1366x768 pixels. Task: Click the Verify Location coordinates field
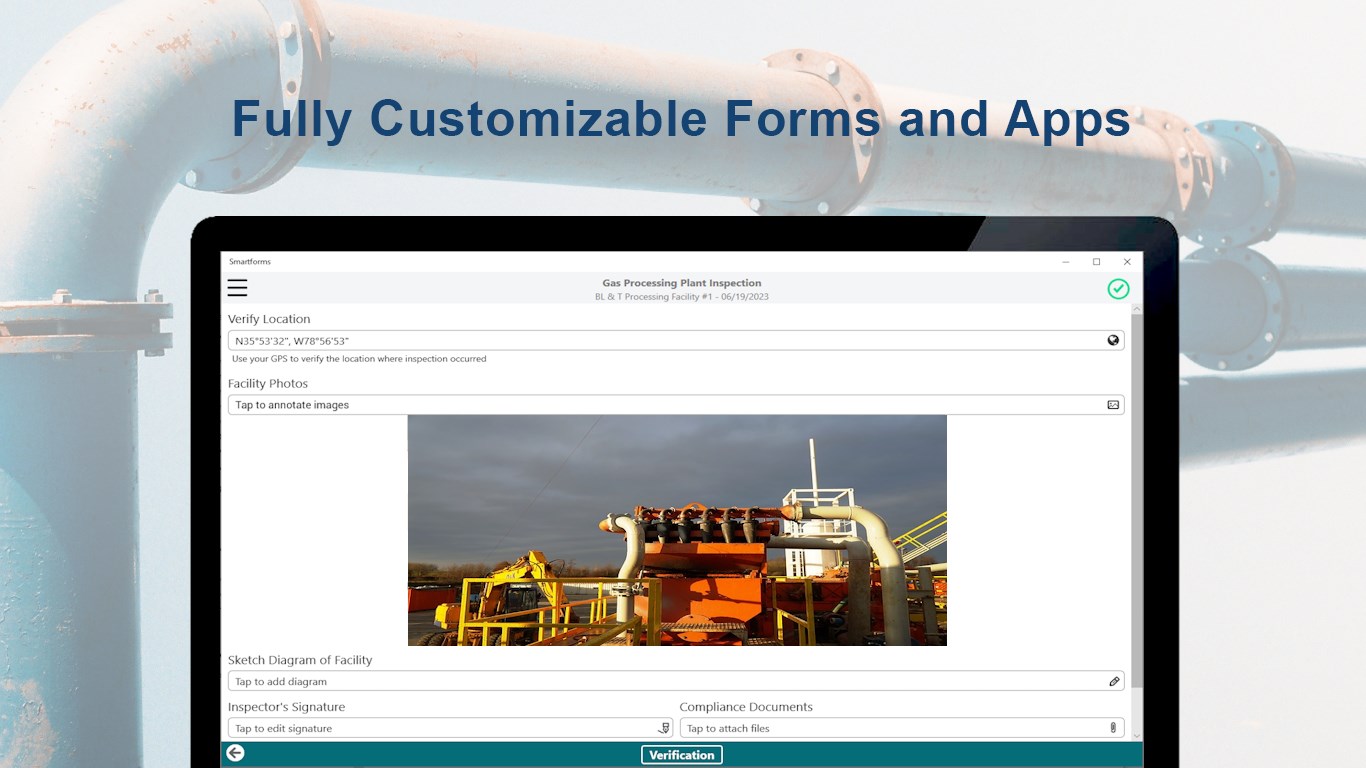676,341
